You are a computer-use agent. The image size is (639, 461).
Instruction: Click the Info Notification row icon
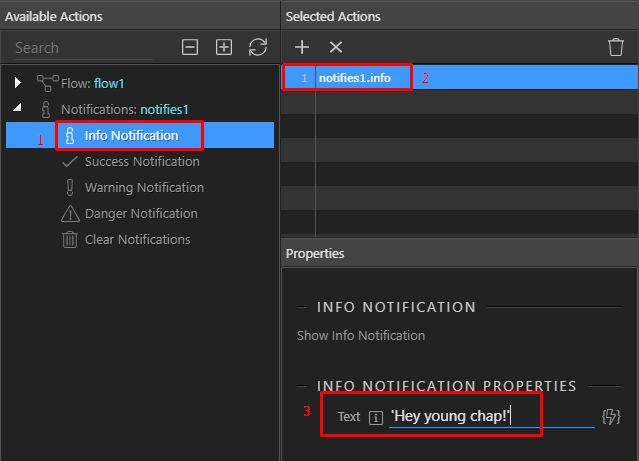[70, 135]
